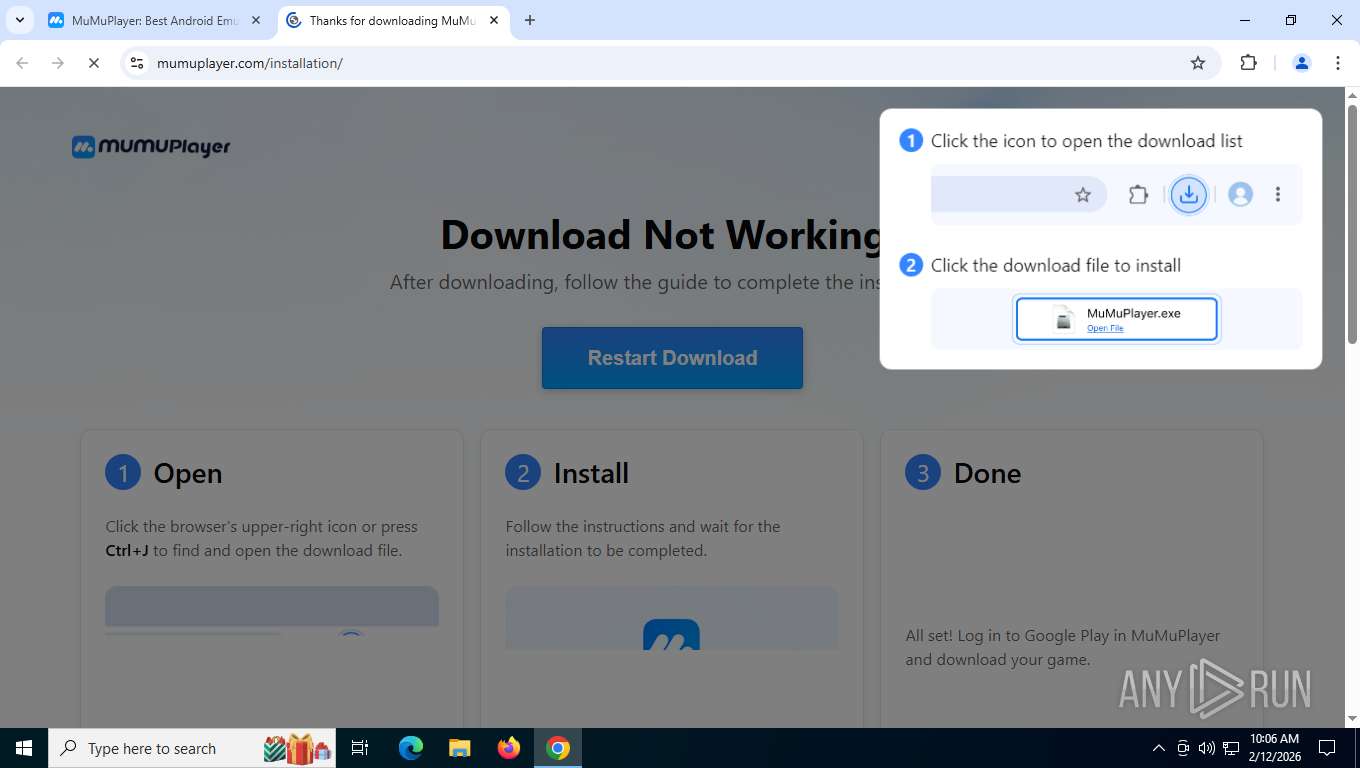Click the Open step heading
The height and width of the screenshot is (768, 1360).
click(188, 473)
